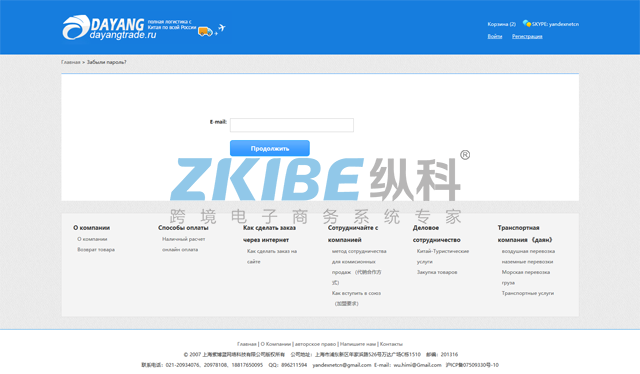Click the Транспортная компания (даян) heading
This screenshot has width=640, height=374.
(x=525, y=234)
